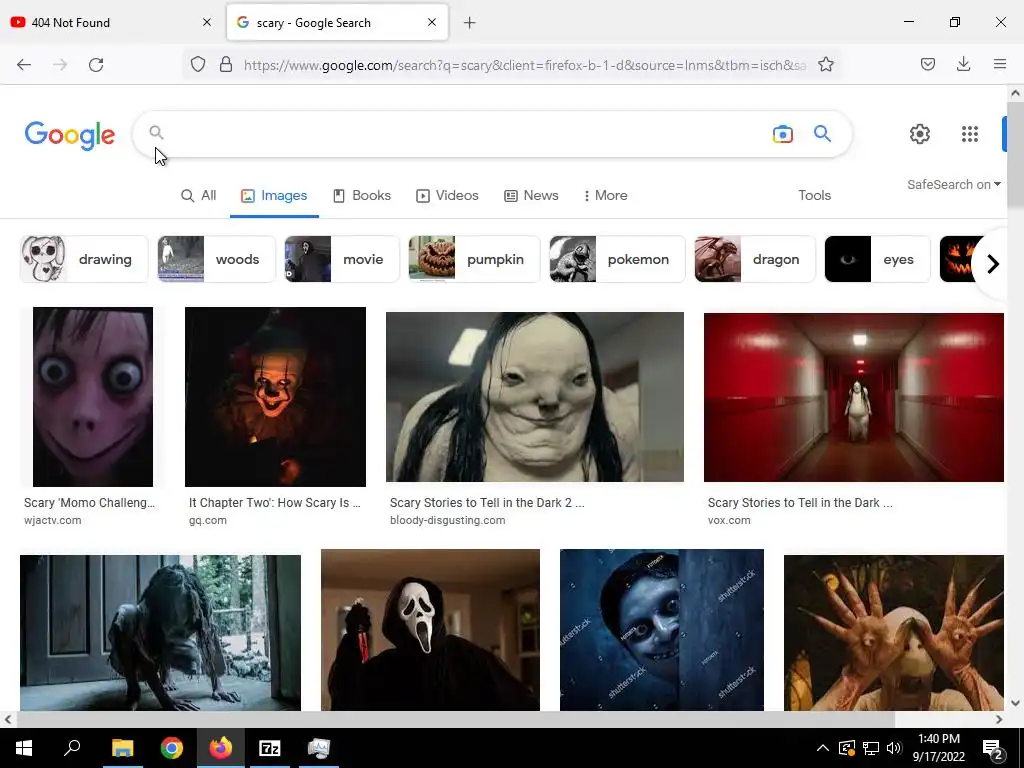Open the volume speaker tray icon
The image size is (1024, 768).
coord(894,748)
